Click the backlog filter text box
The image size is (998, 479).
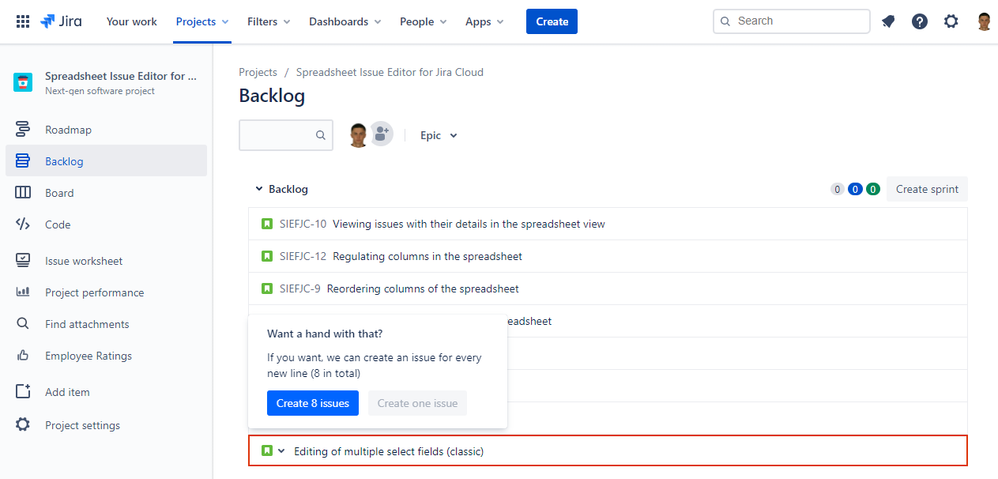[x=286, y=135]
